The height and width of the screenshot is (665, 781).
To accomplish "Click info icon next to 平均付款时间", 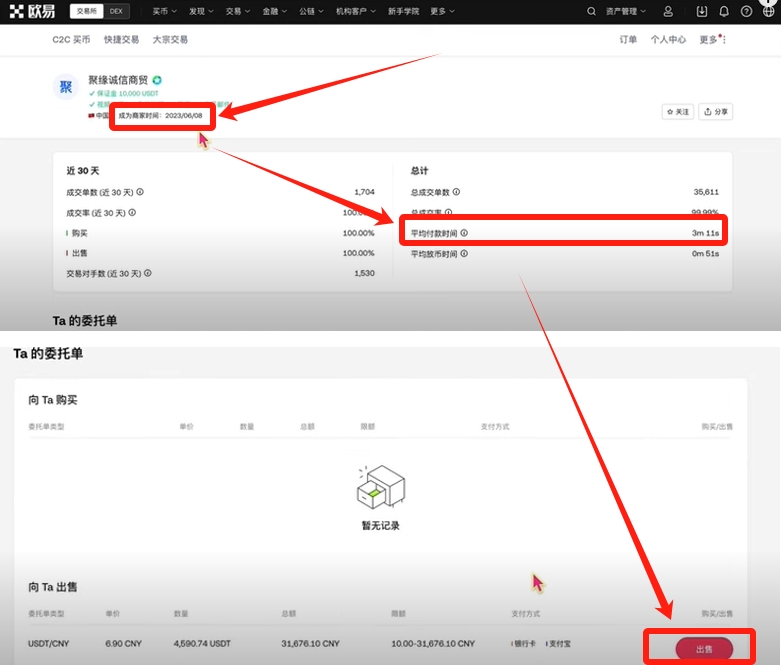I will [x=464, y=233].
